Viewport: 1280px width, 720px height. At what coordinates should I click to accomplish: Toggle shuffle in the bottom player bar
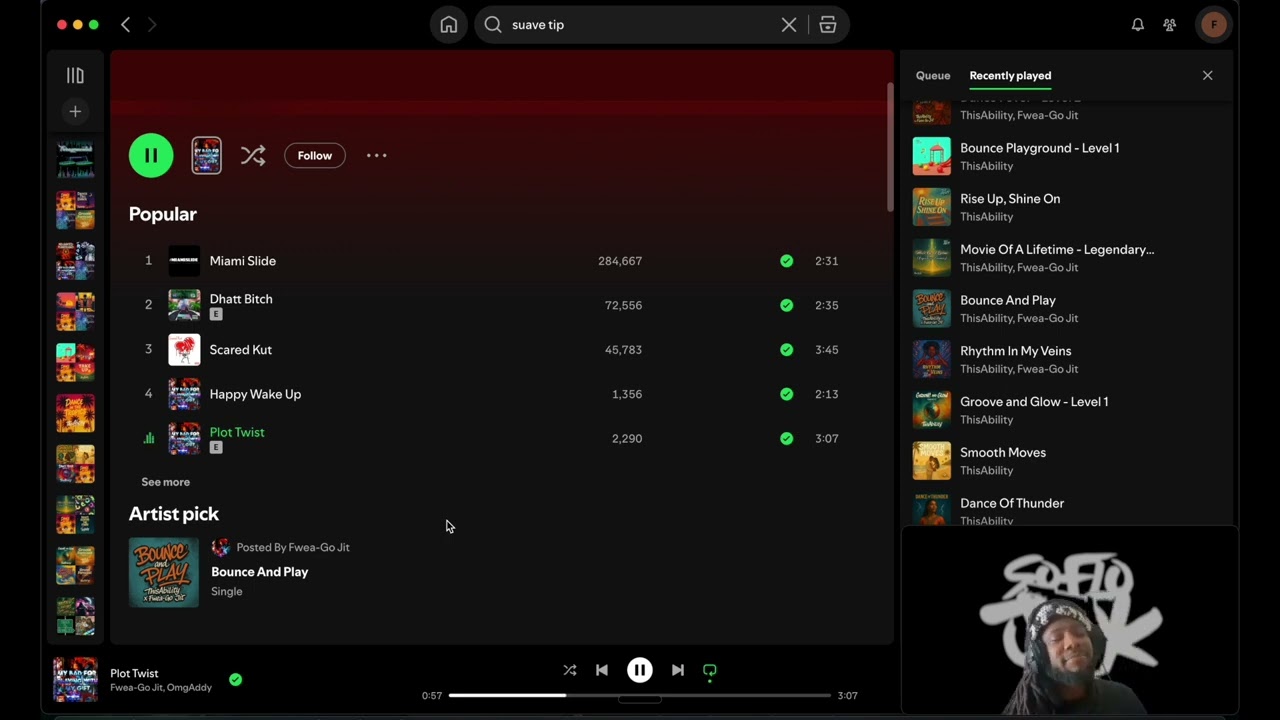click(x=570, y=670)
